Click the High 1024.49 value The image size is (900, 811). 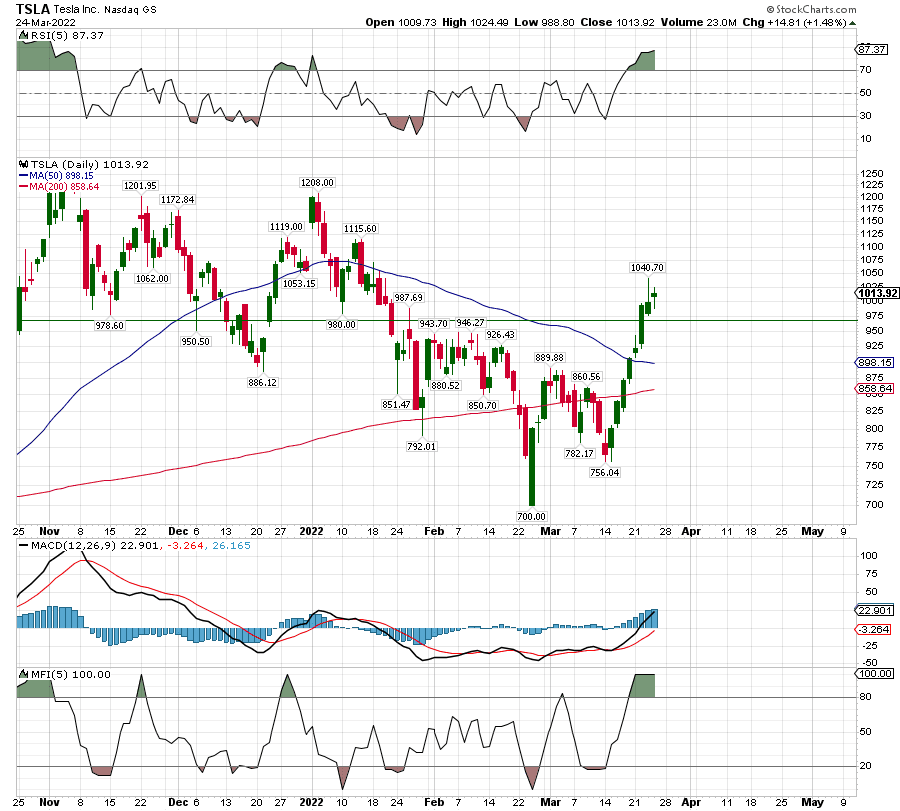click(x=475, y=22)
